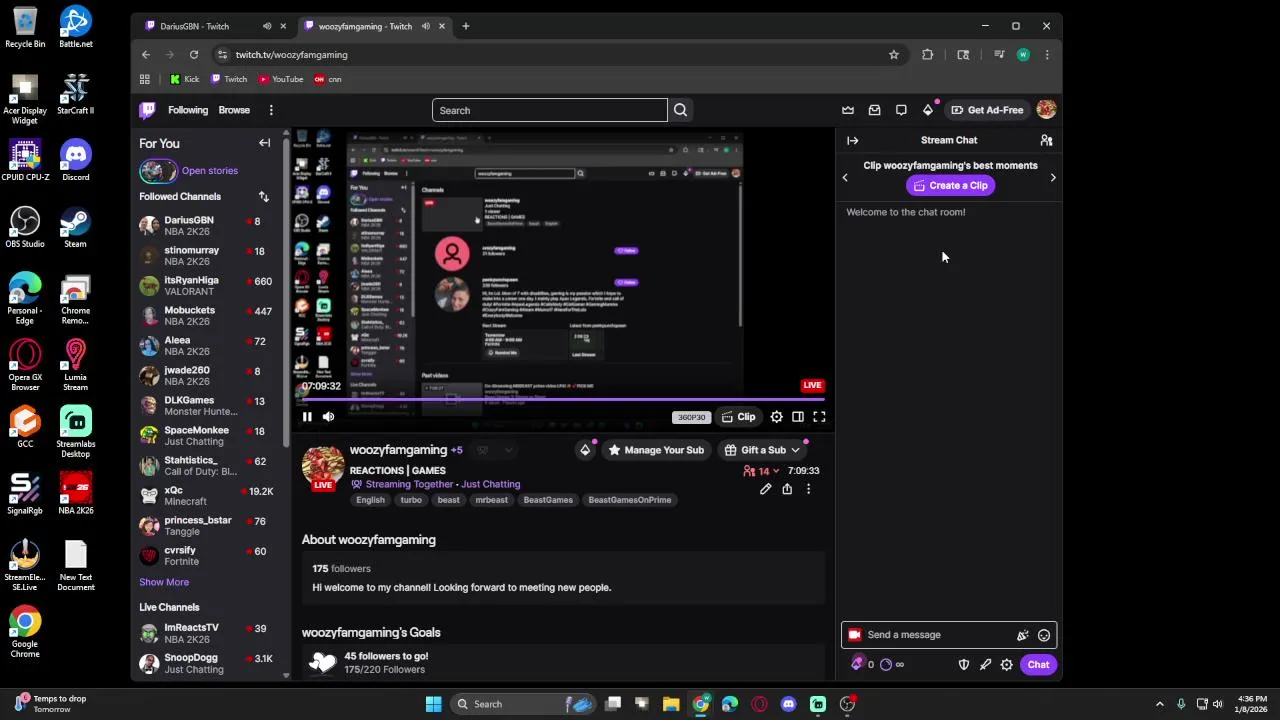1280x720 pixels.
Task: Open the emote picker smiley
Action: pos(1044,635)
